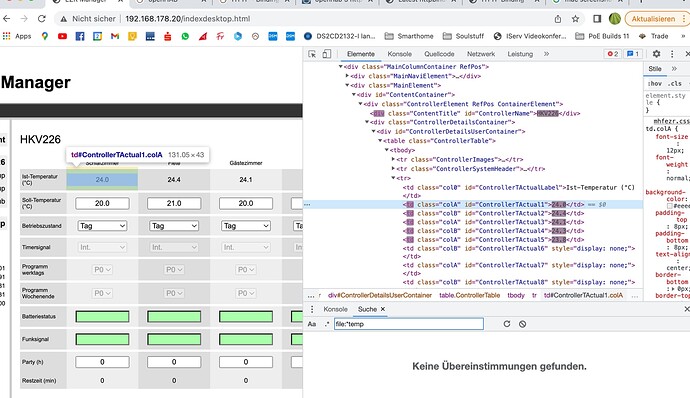Viewport: 690px width, 398px height.
Task: Switch to the Konsole tab in top bar
Action: point(400,54)
